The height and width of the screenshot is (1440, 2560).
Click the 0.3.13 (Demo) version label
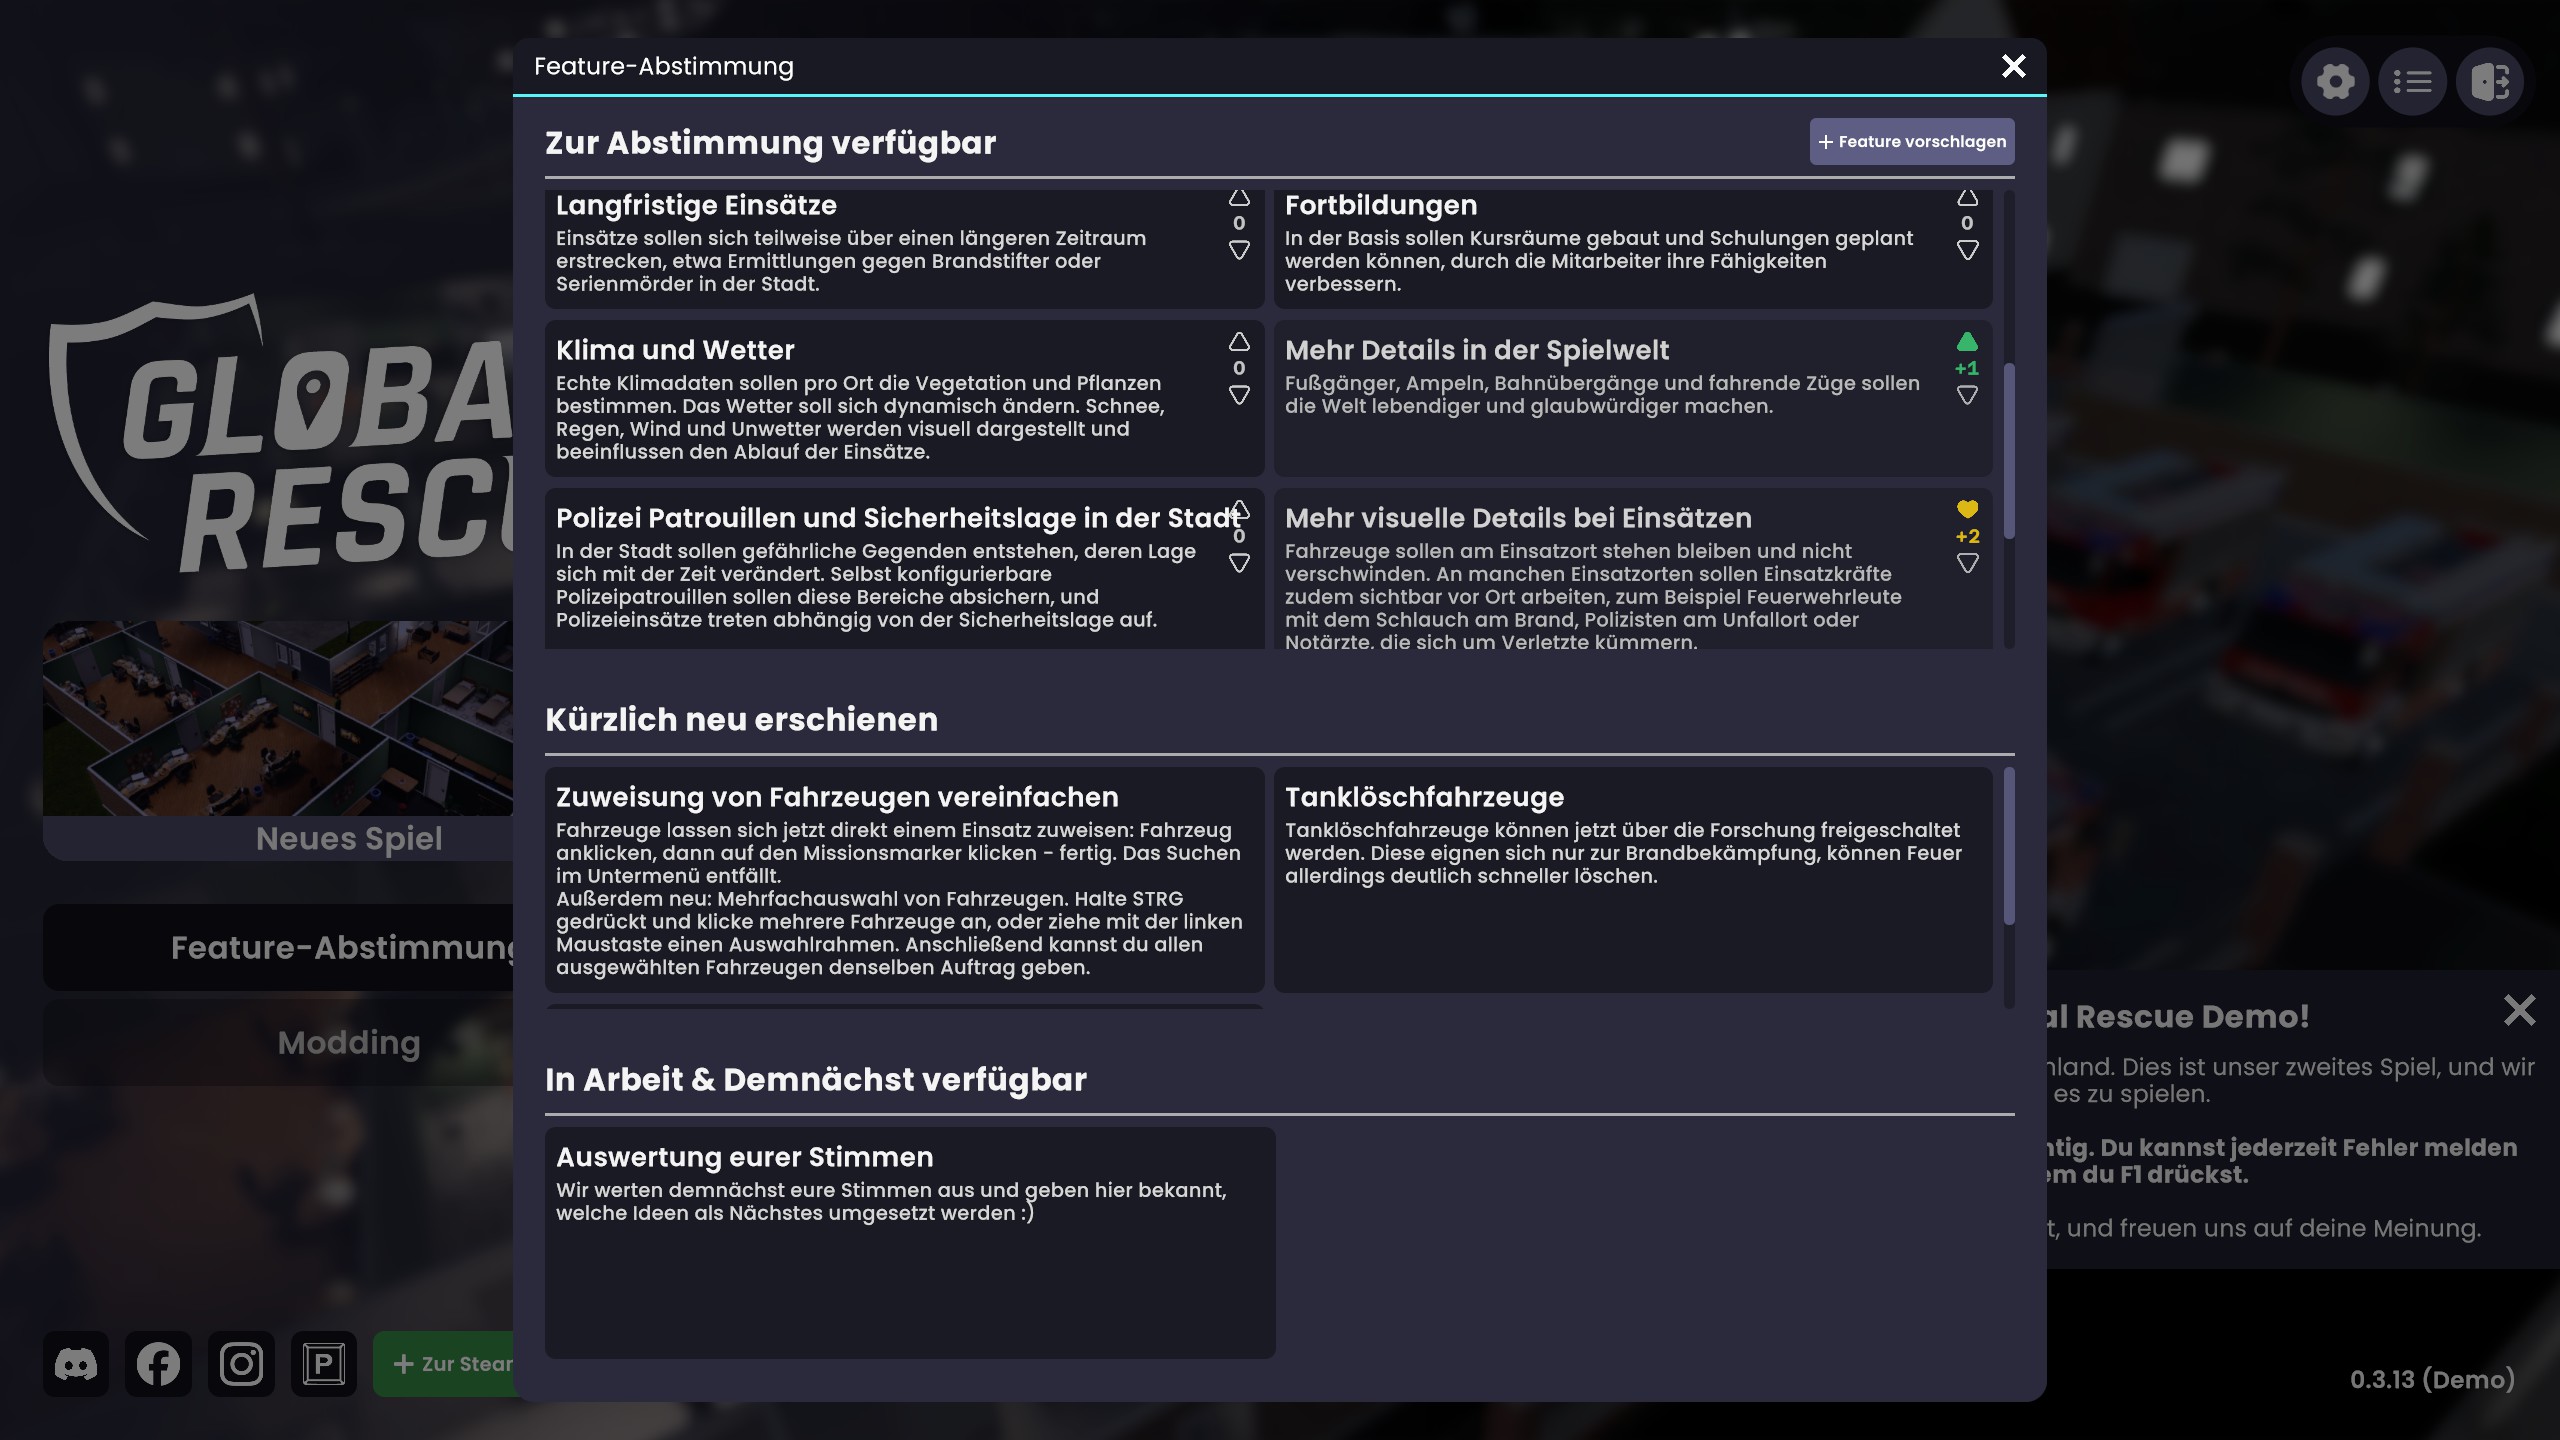pos(2432,1380)
